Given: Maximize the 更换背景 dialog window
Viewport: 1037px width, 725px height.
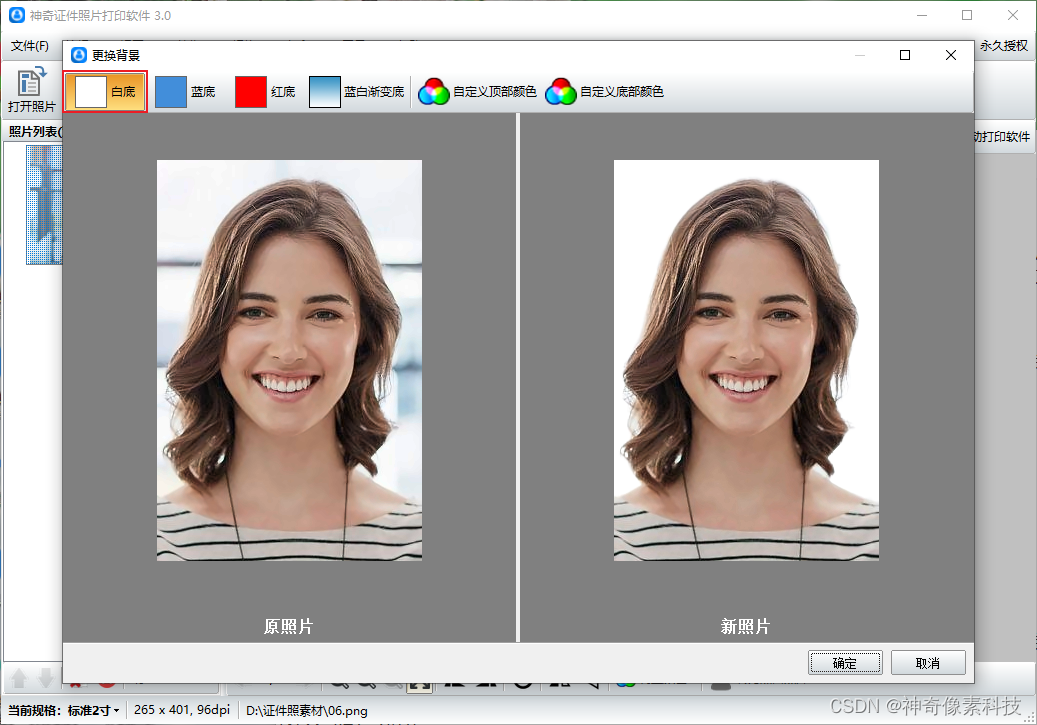Looking at the screenshot, I should (x=905, y=55).
